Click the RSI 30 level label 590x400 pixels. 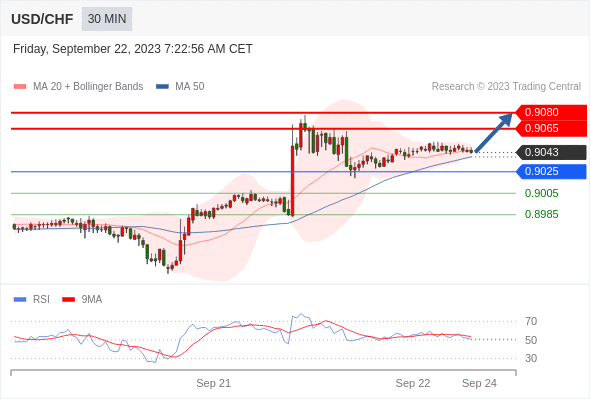click(x=531, y=358)
